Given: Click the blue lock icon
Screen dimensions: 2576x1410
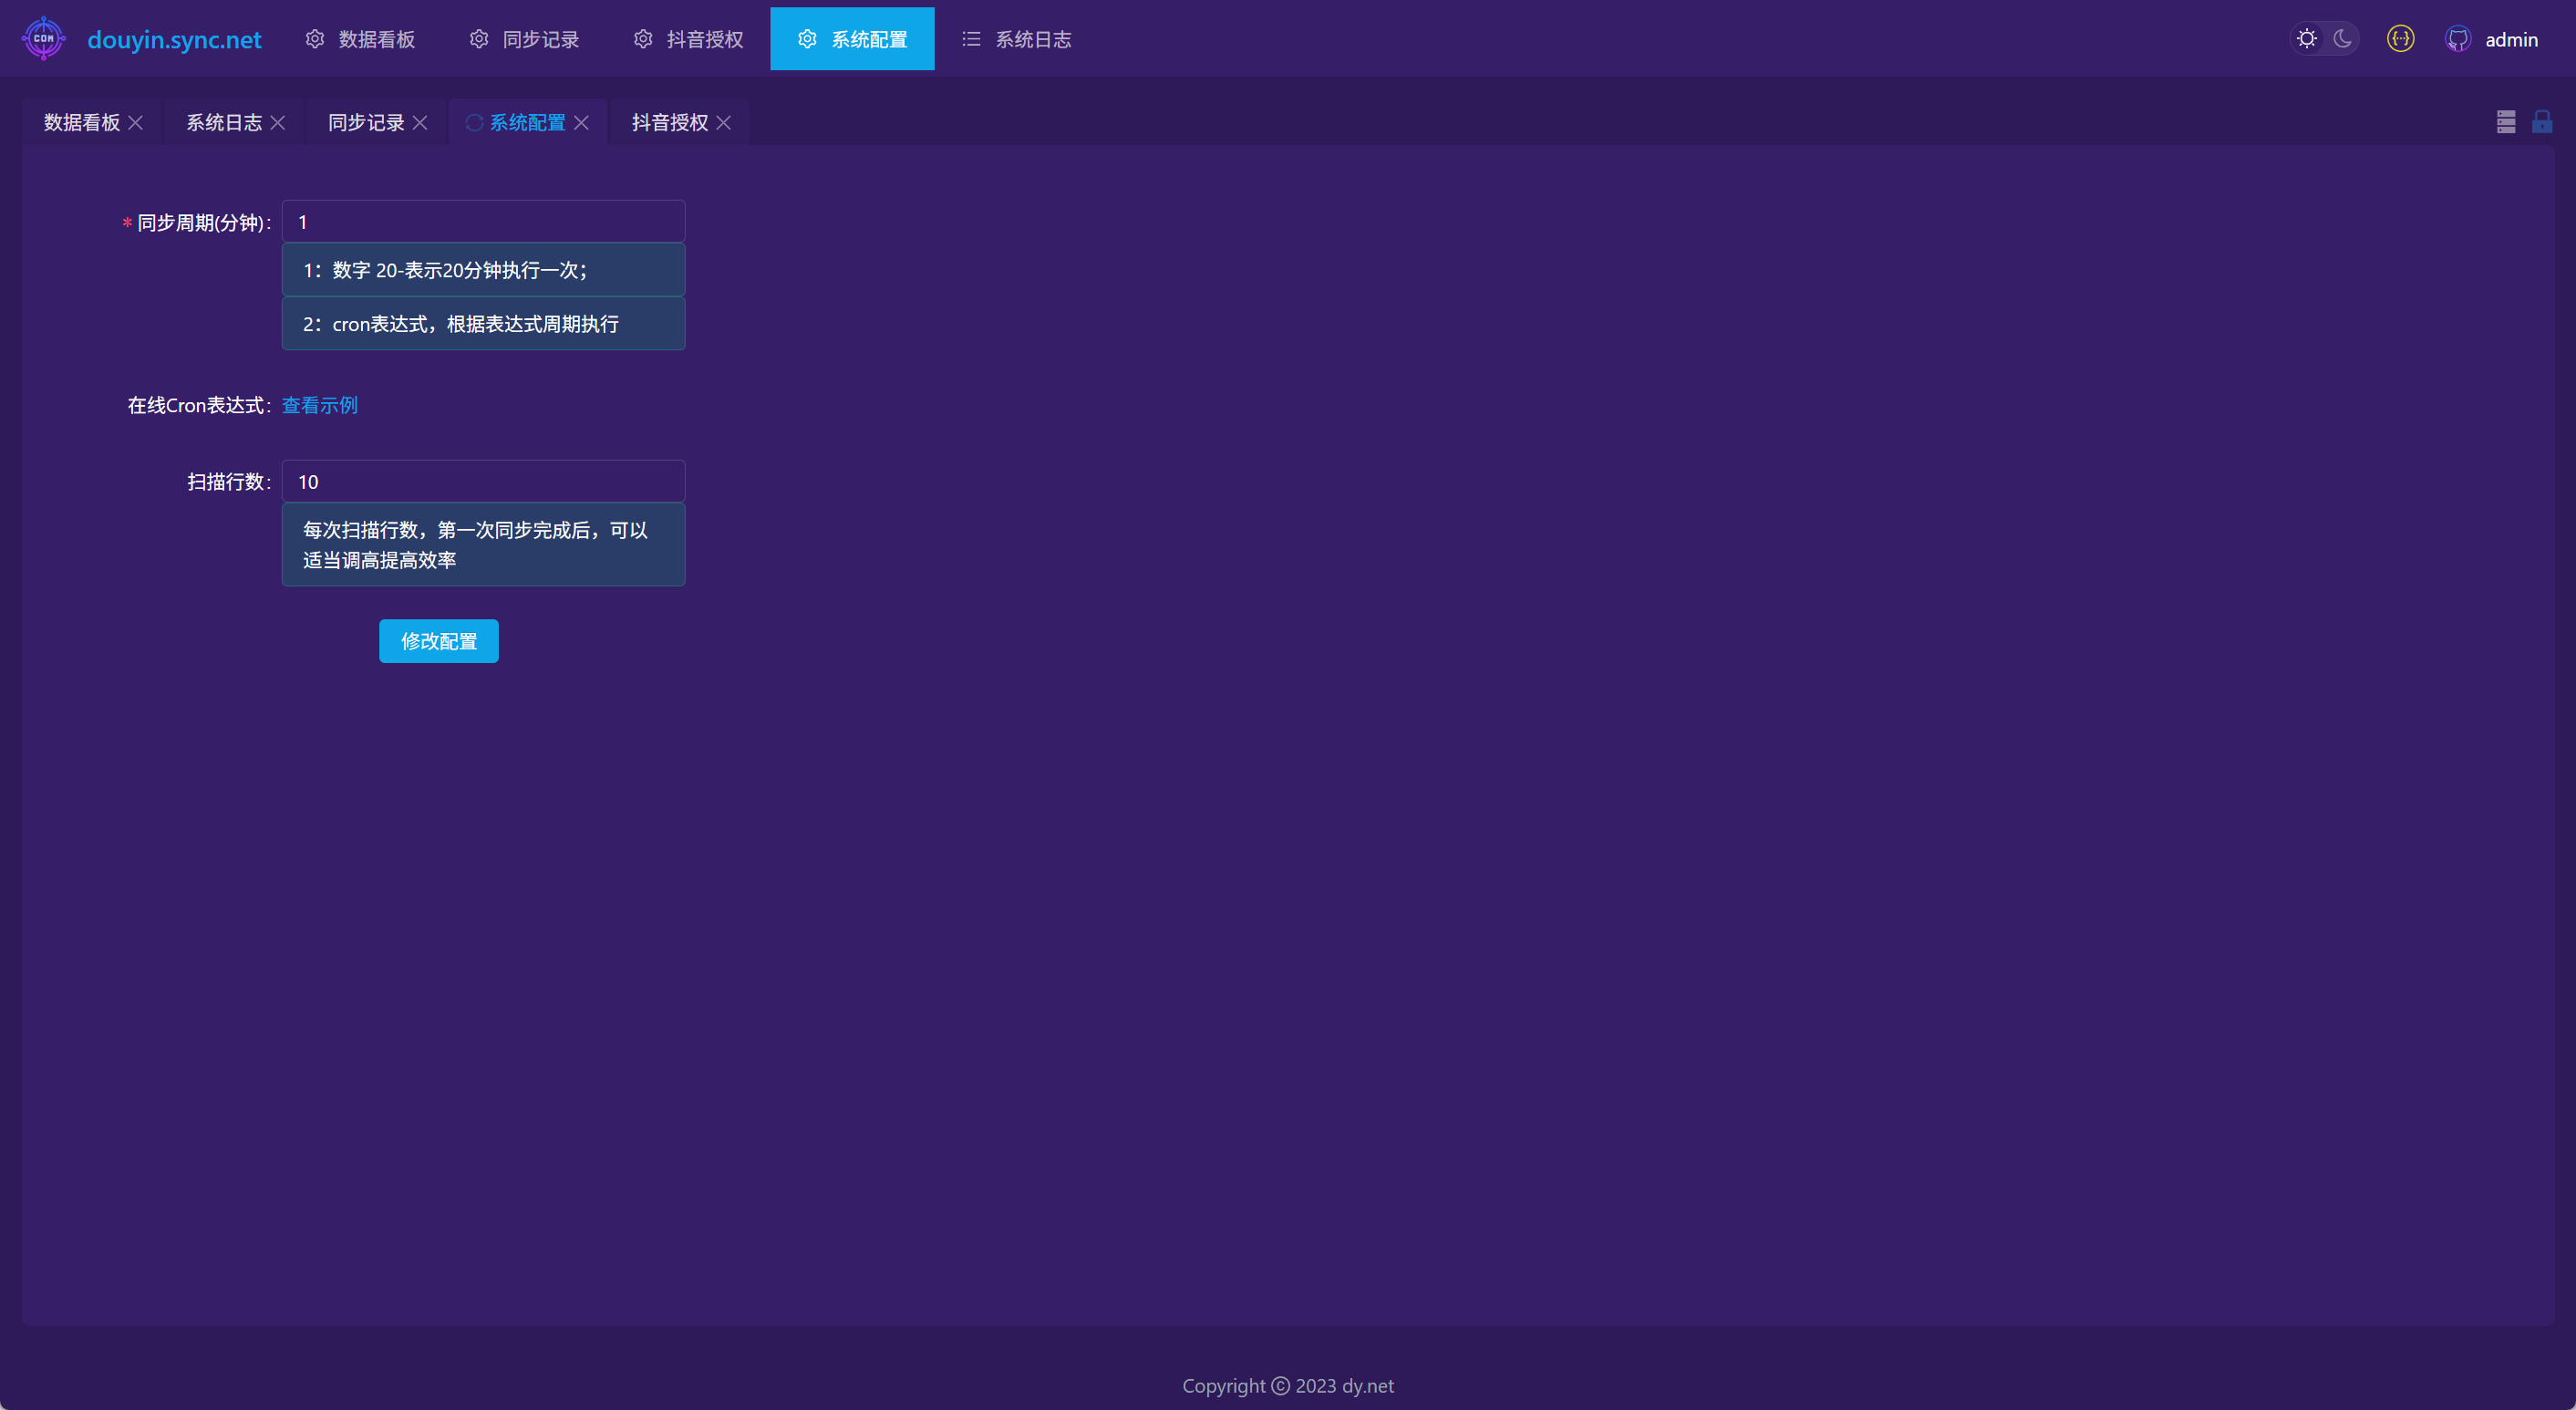Looking at the screenshot, I should coord(2541,122).
